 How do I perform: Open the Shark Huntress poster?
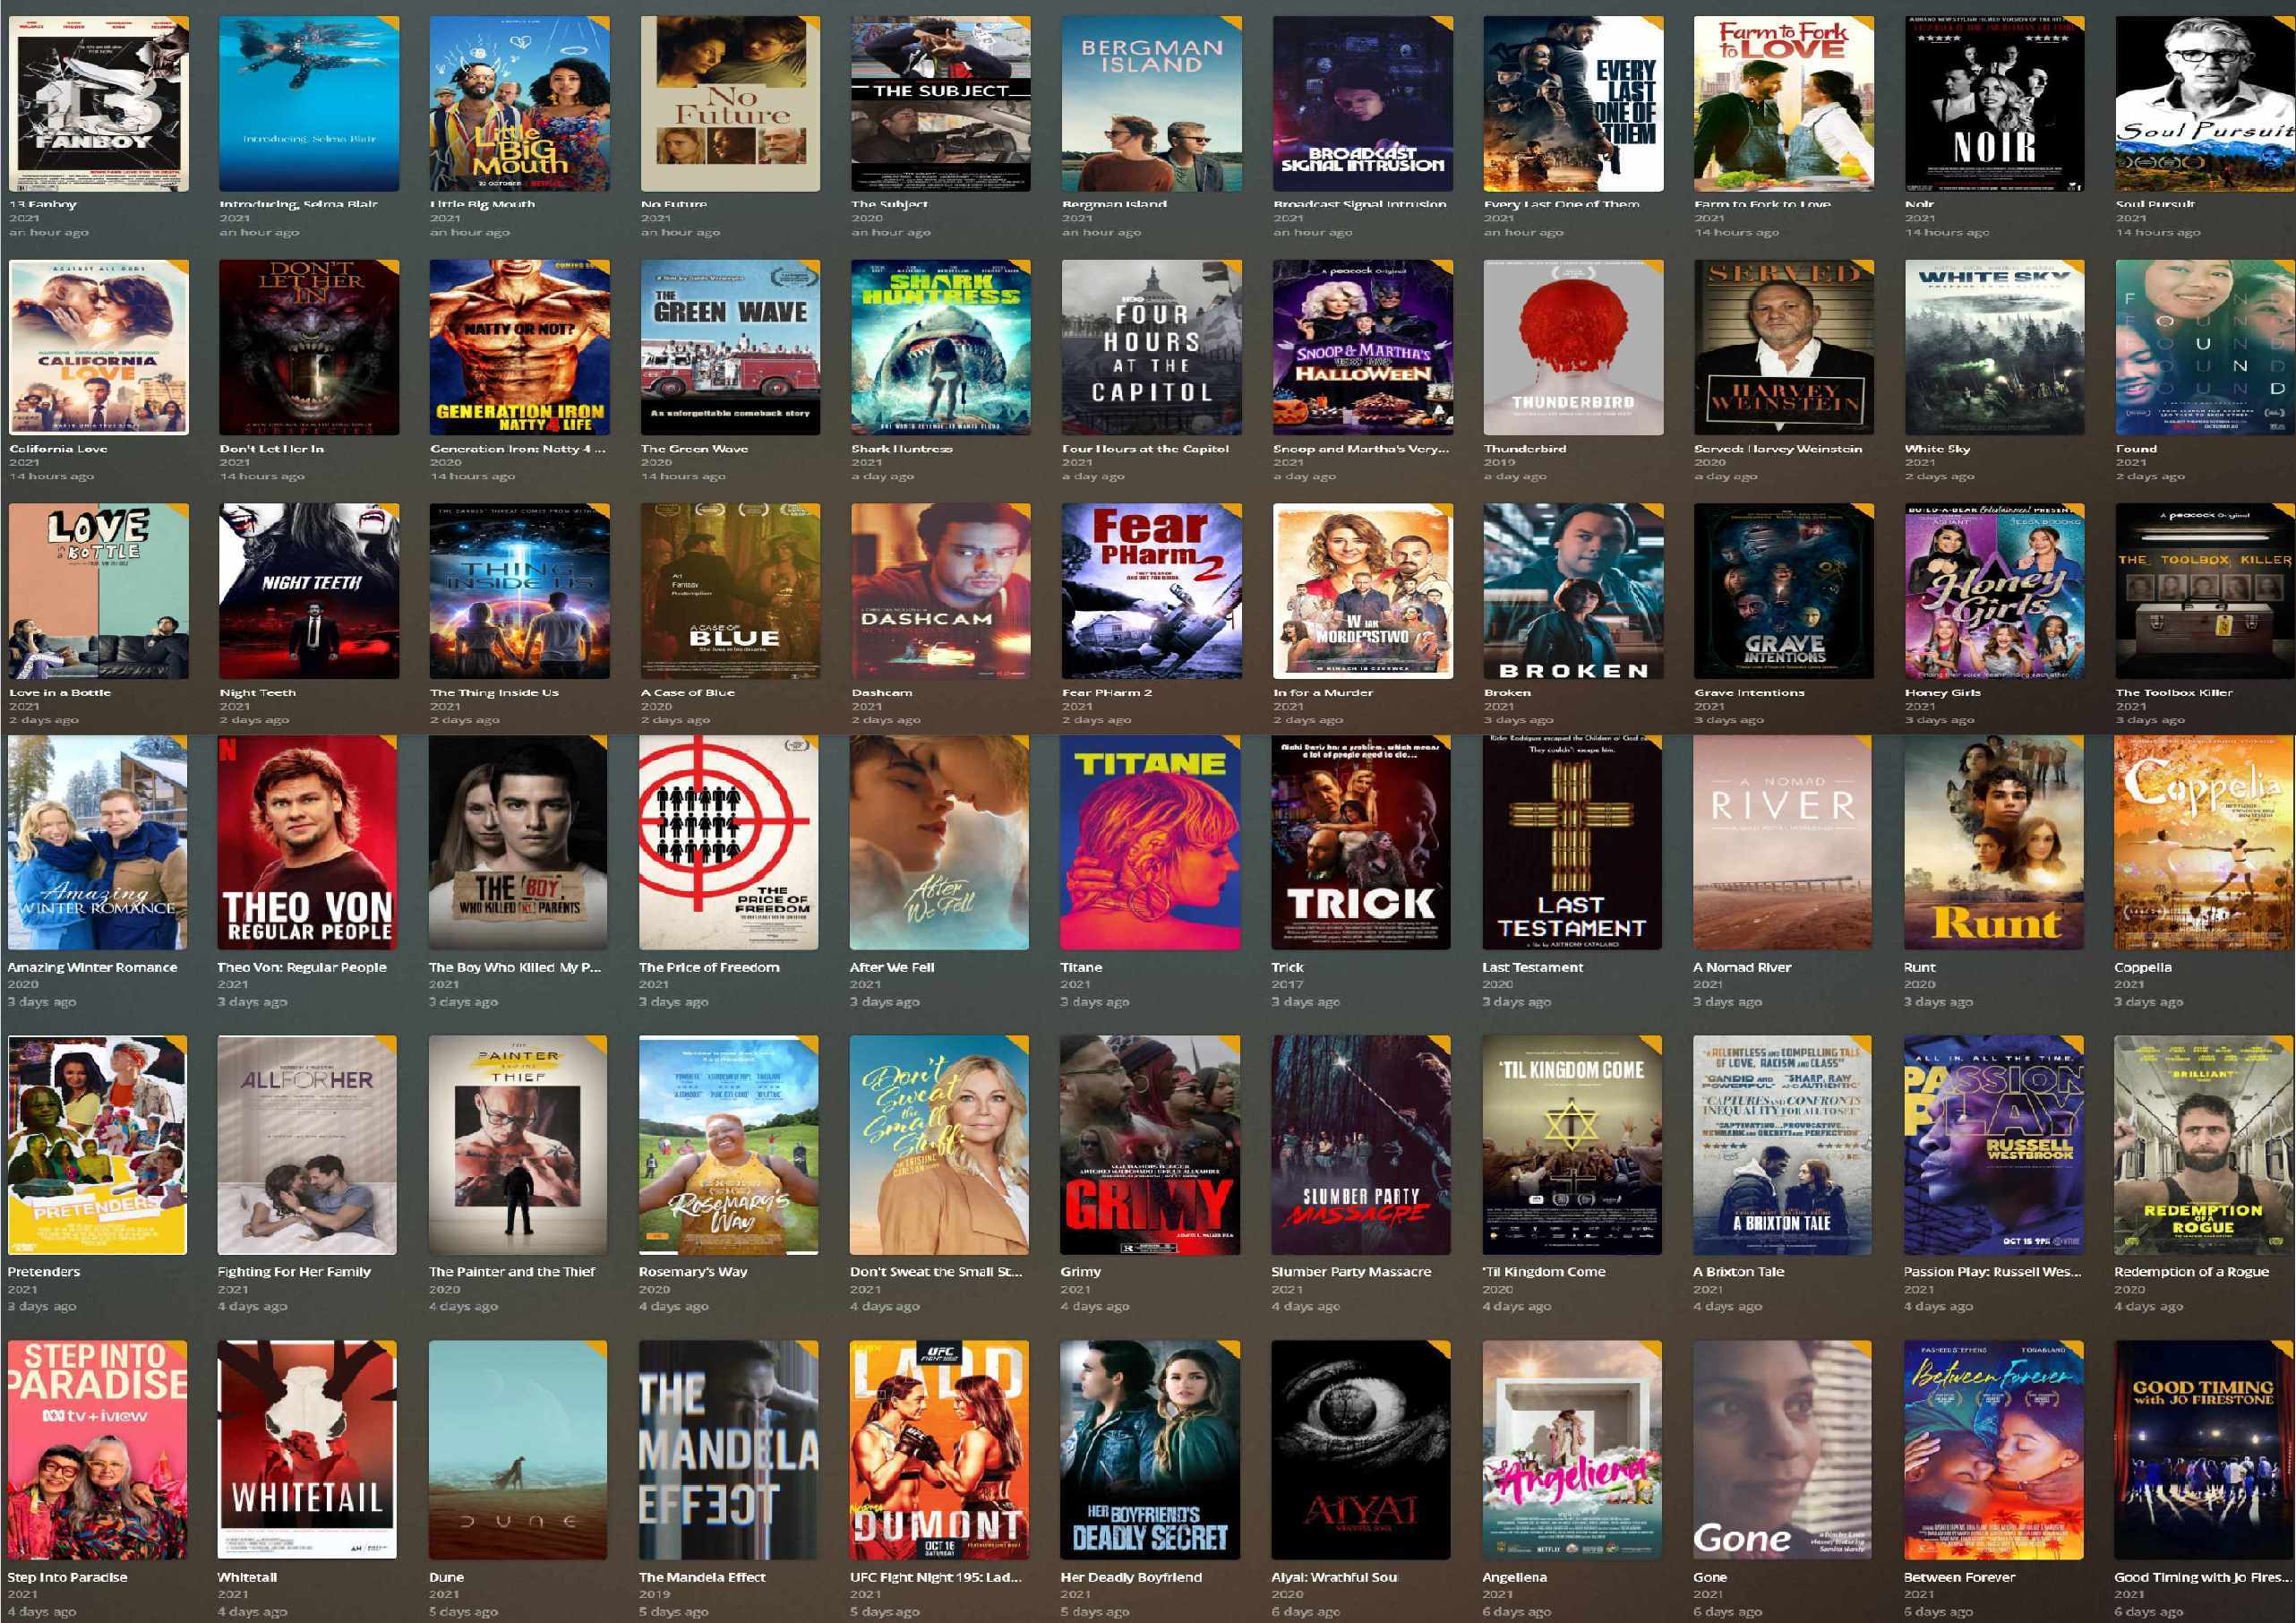(940, 346)
